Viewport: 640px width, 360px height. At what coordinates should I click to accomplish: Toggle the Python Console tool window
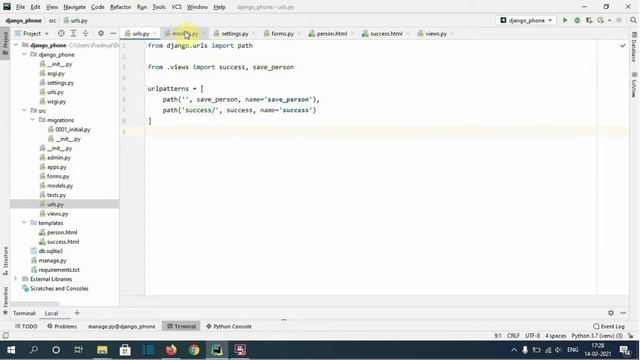pos(229,326)
